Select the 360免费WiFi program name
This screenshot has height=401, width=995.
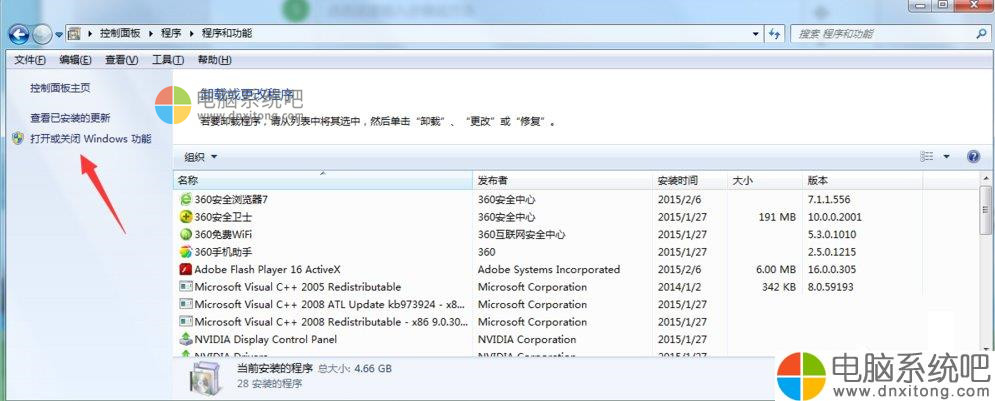[x=223, y=234]
